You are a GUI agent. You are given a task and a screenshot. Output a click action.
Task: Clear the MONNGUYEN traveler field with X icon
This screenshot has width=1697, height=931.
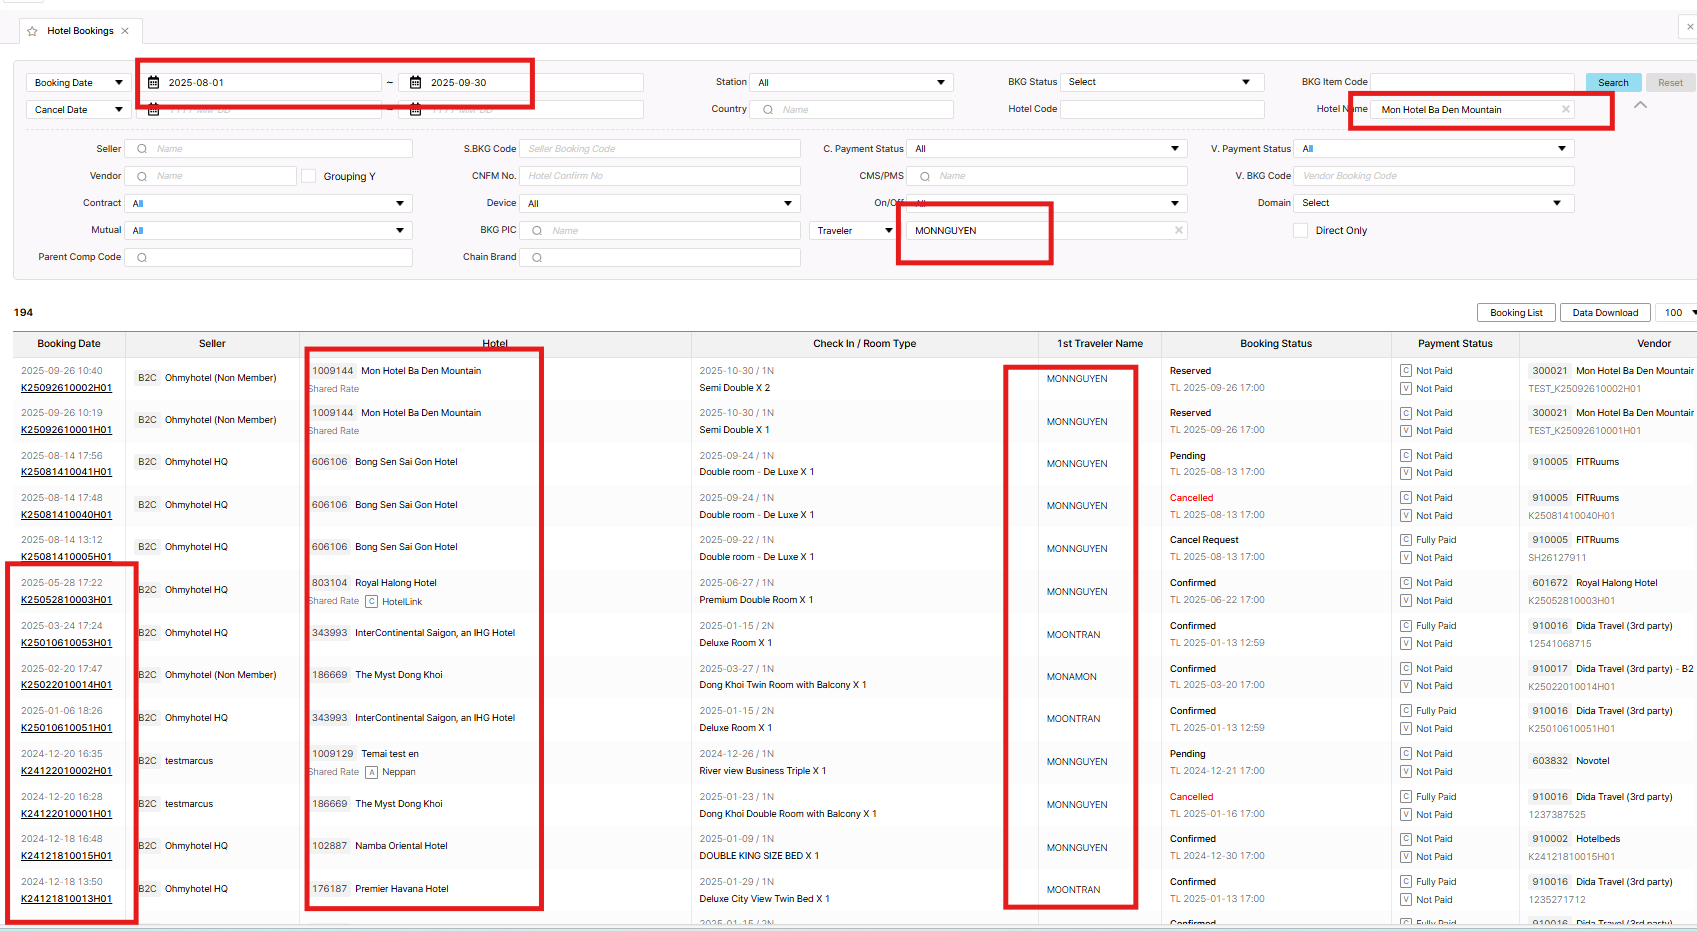(1178, 231)
